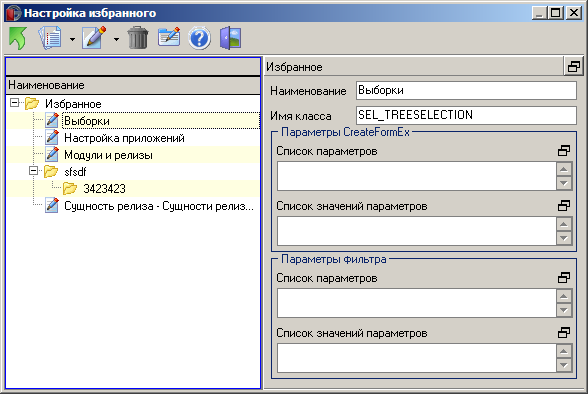Expand filter Список значений параметров window icon

point(564,333)
